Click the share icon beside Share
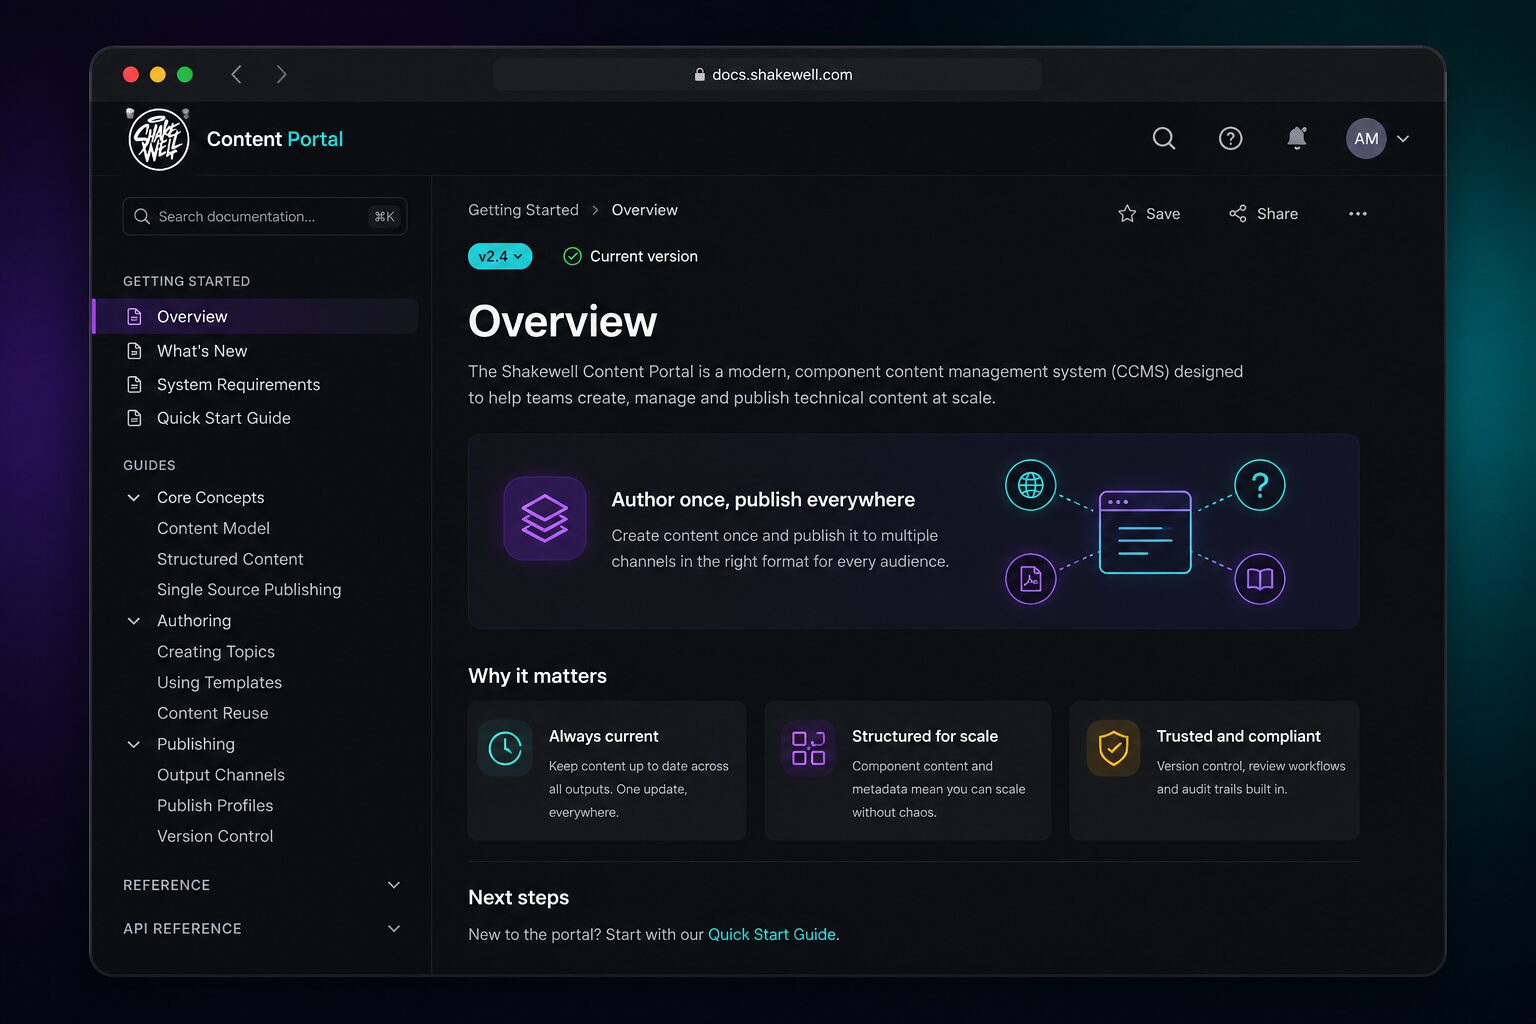Screen dimensions: 1536x1024 click(1238, 213)
